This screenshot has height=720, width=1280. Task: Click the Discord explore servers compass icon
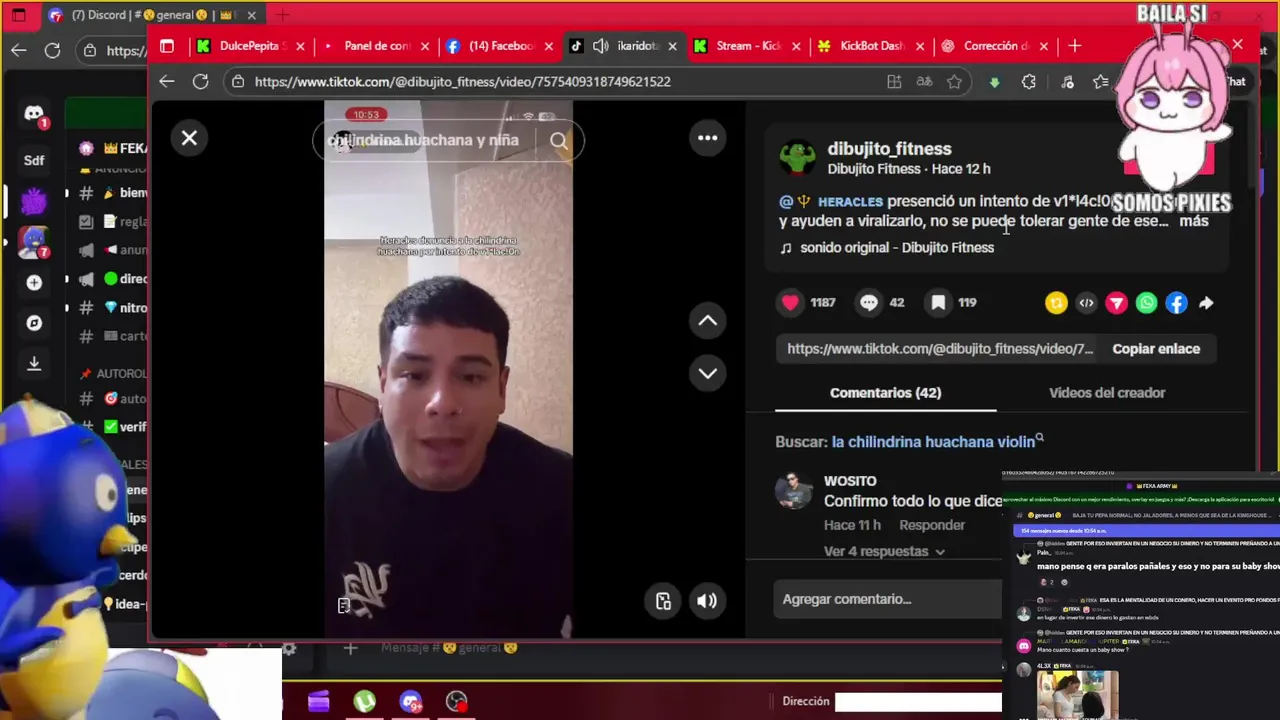(34, 323)
